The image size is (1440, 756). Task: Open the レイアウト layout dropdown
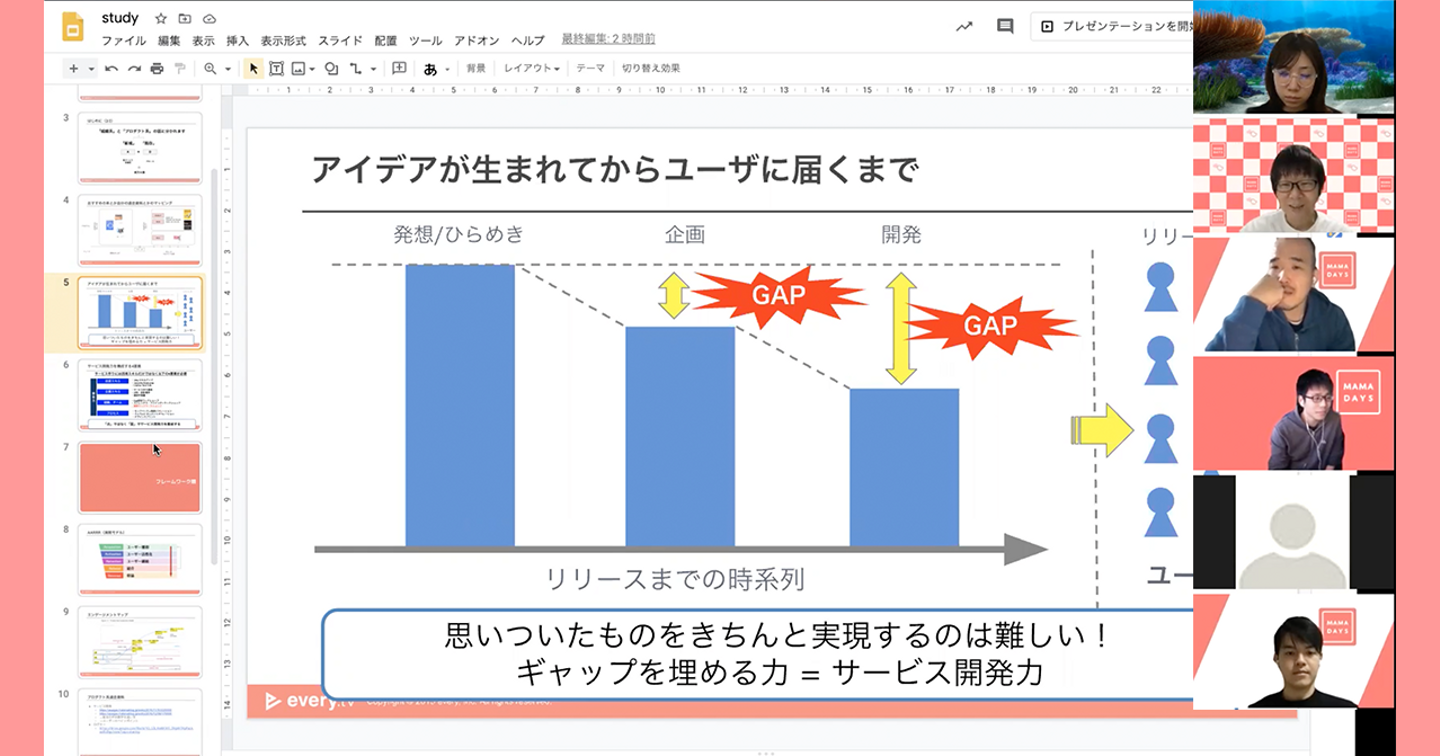point(531,69)
